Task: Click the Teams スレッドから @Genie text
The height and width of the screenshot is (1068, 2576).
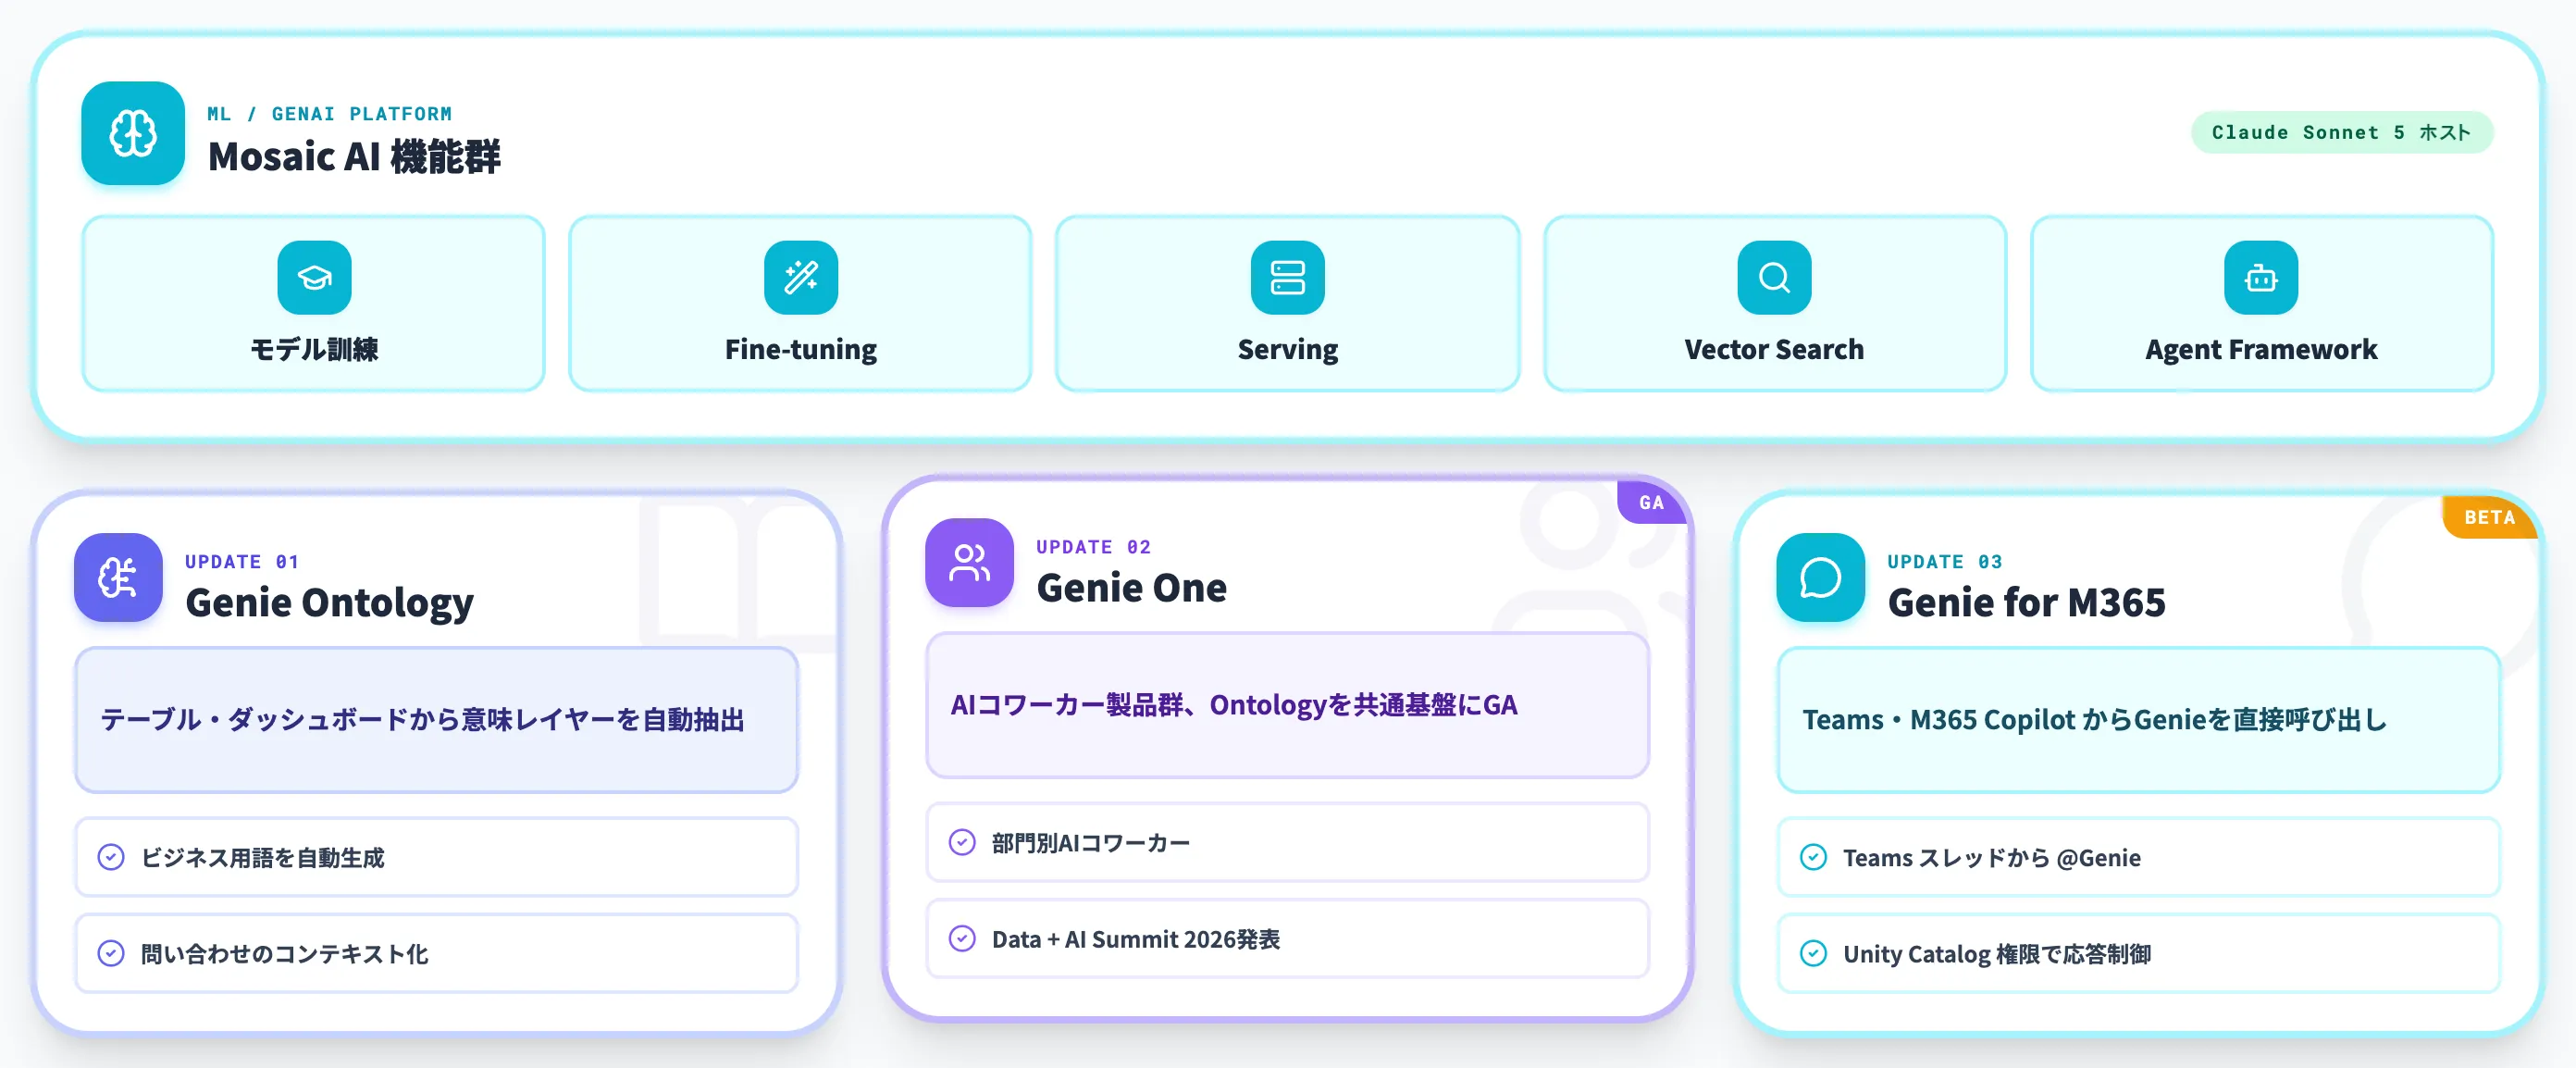Action: 1991,857
